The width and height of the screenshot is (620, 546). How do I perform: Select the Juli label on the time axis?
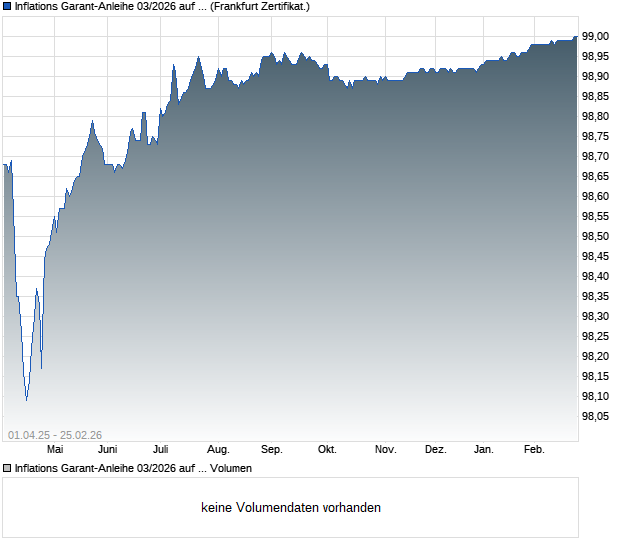pos(160,450)
